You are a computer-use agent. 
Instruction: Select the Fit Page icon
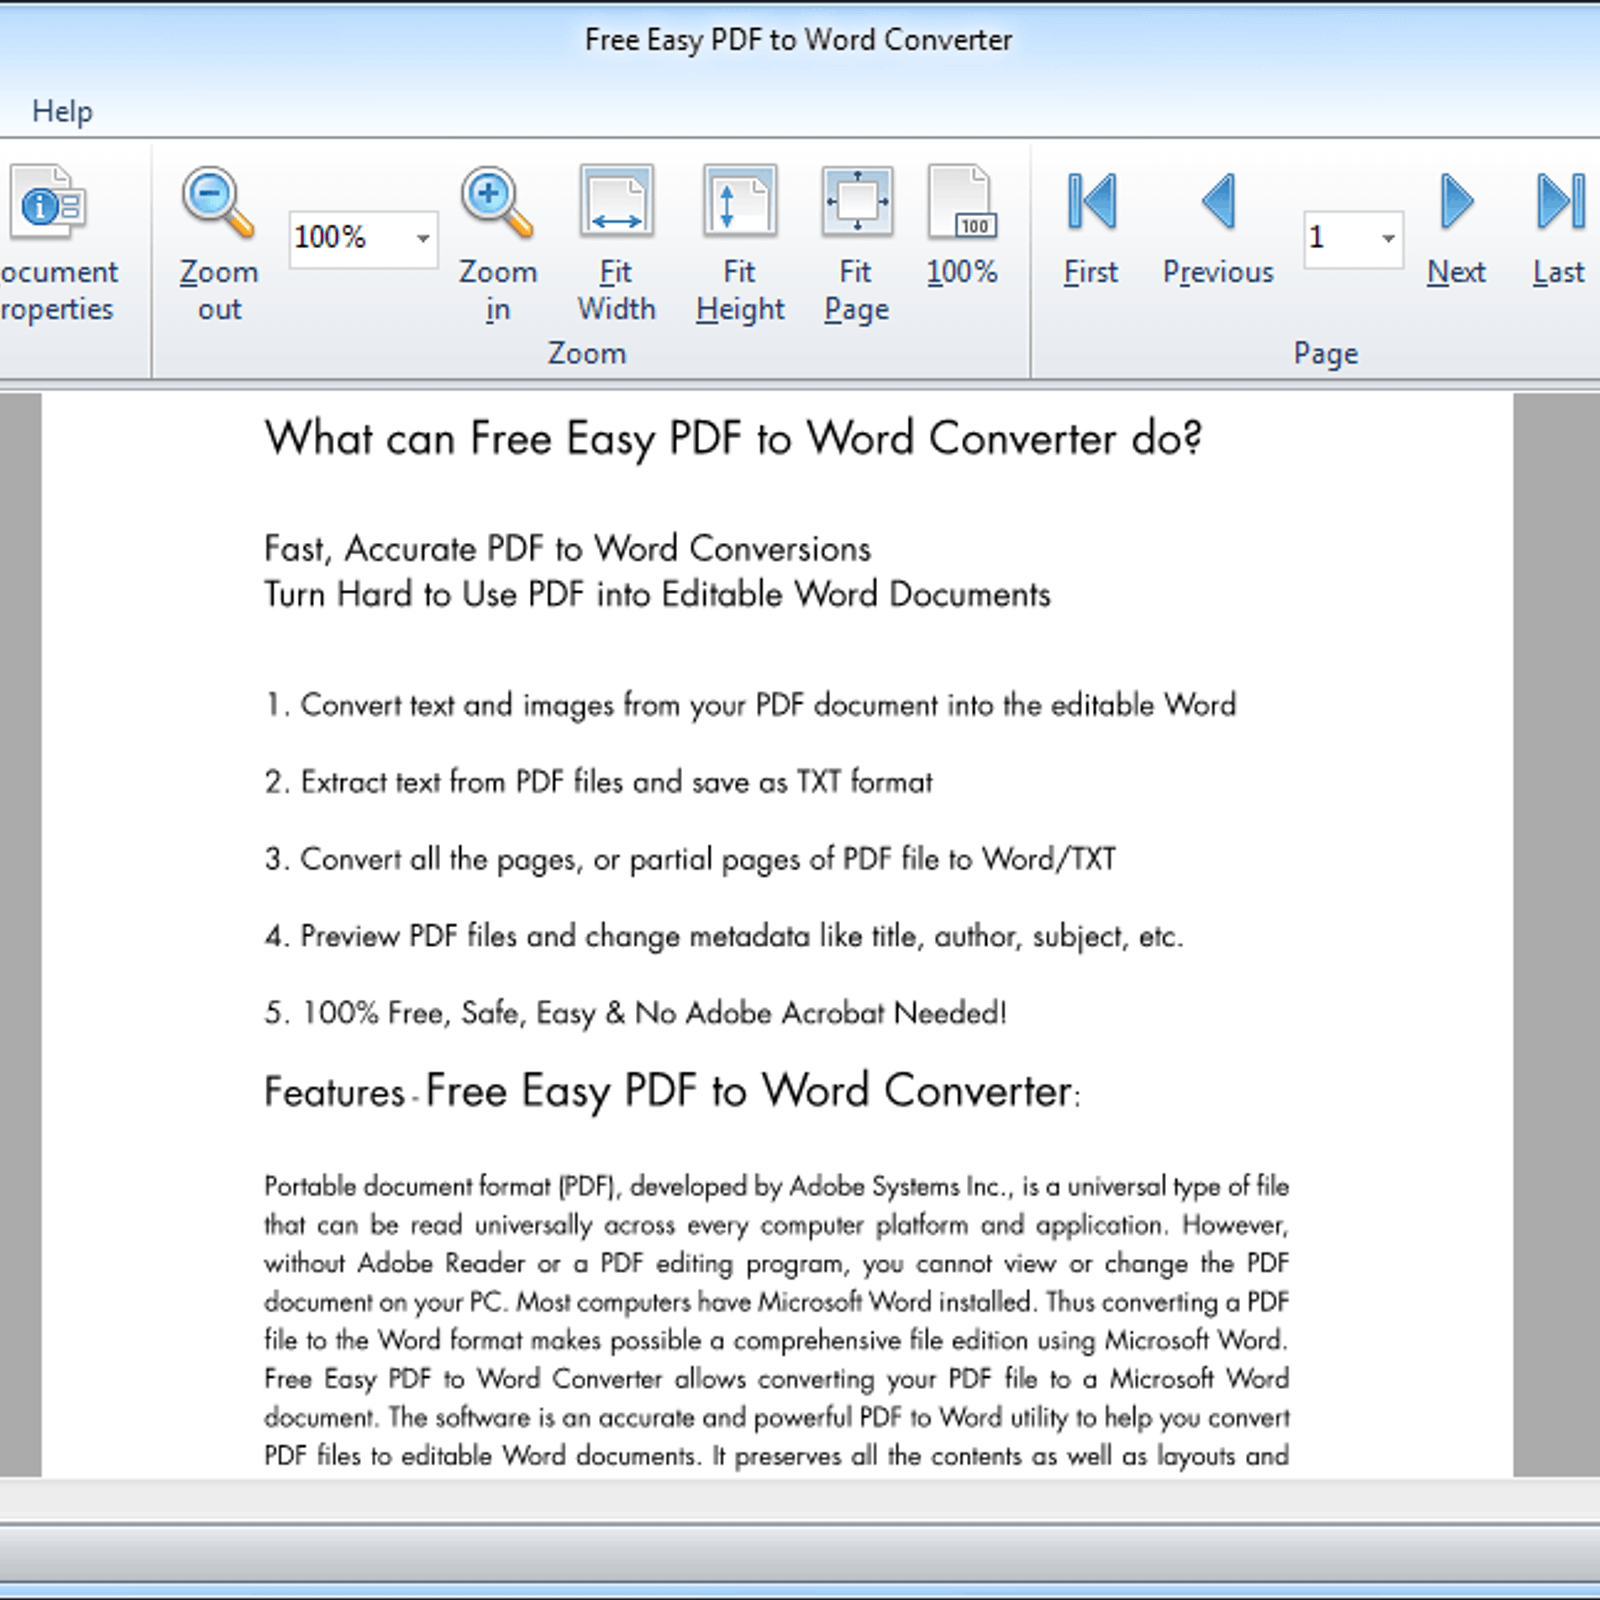(857, 201)
